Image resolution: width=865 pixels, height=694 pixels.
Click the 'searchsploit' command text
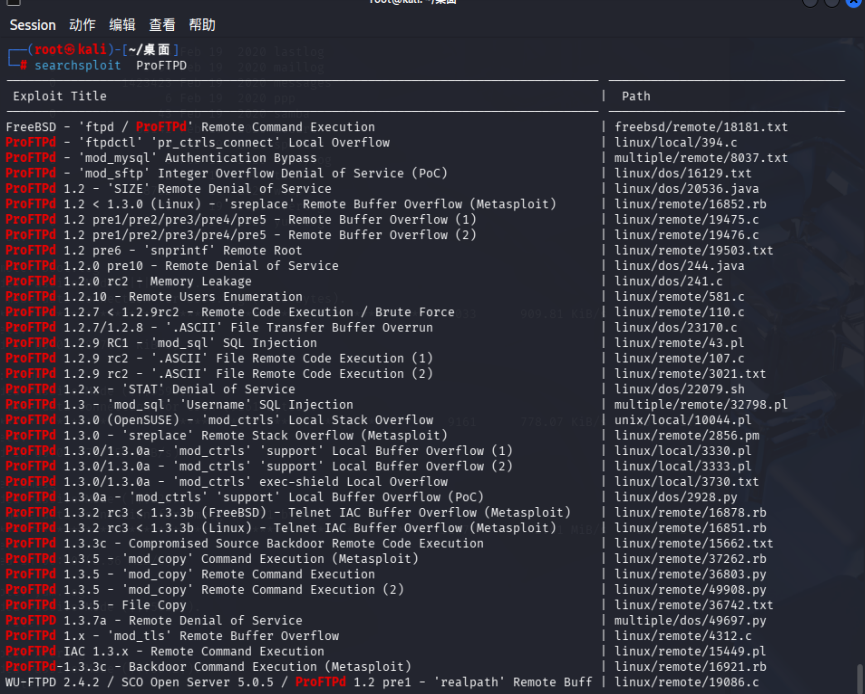(x=77, y=65)
